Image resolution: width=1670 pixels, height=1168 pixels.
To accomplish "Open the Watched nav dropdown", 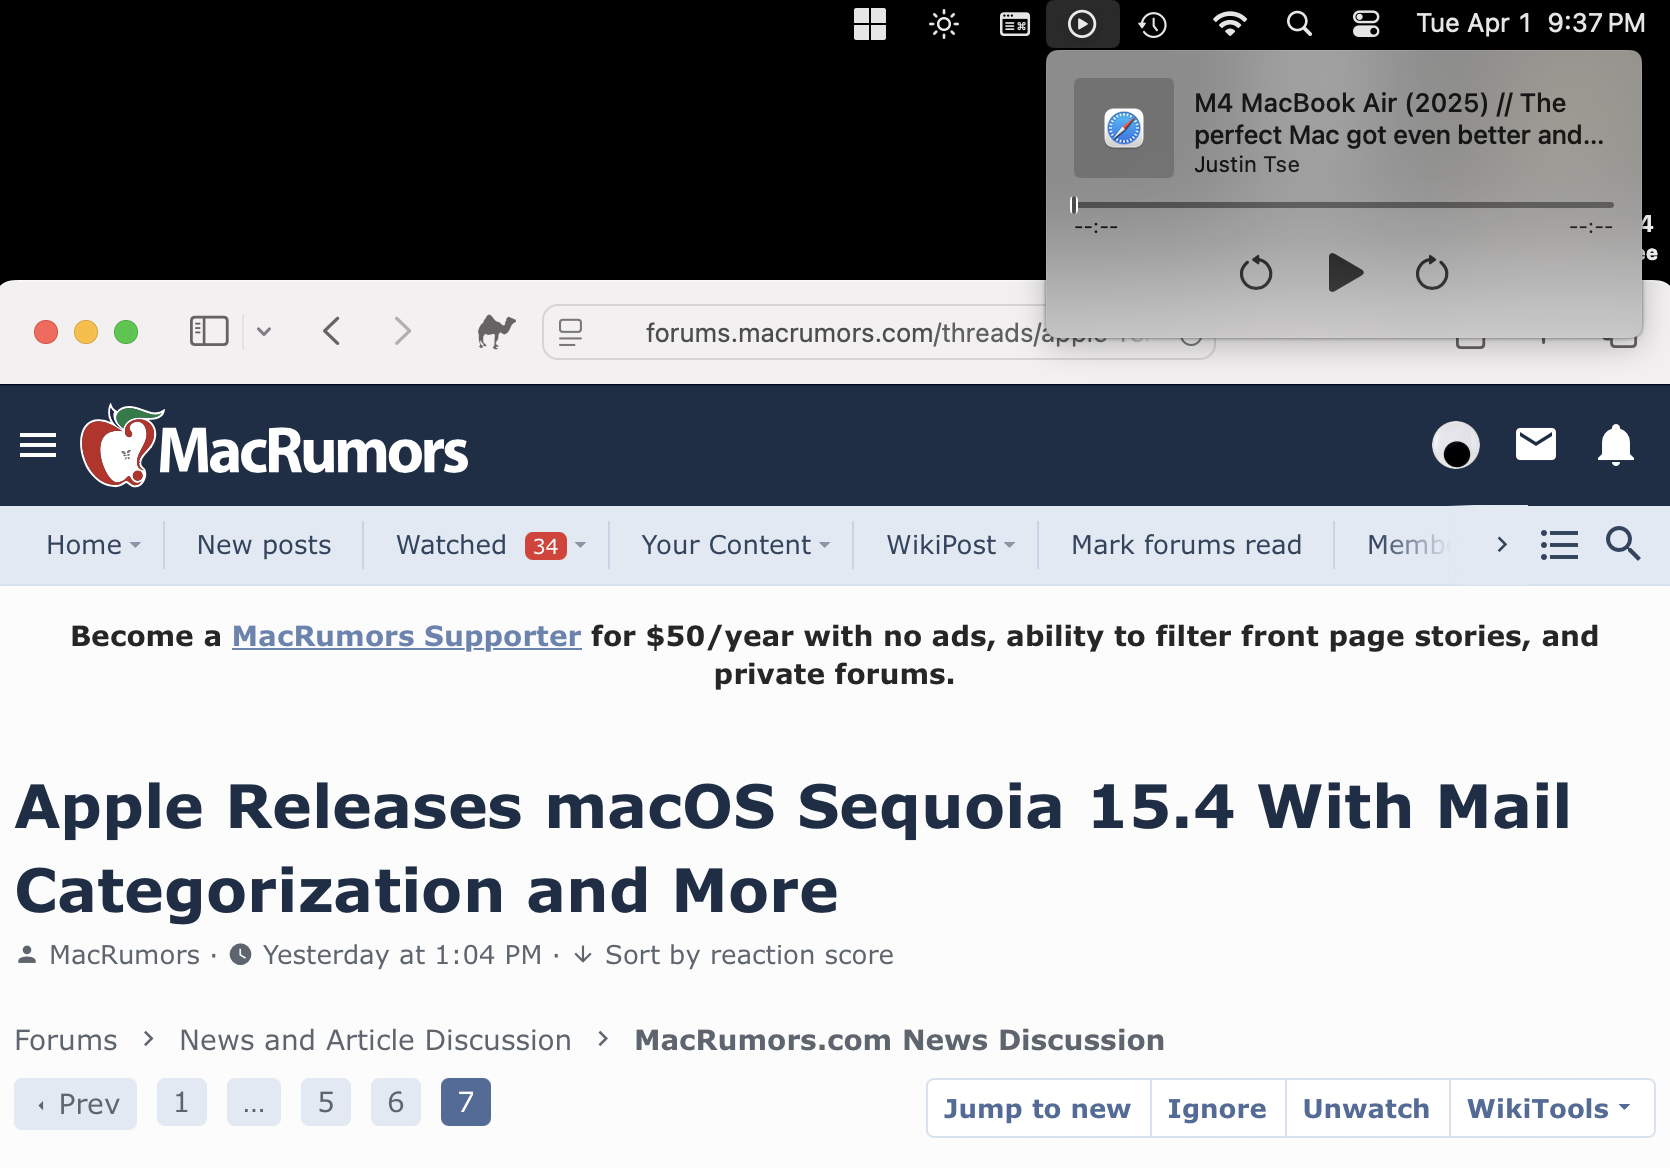I will click(x=491, y=545).
